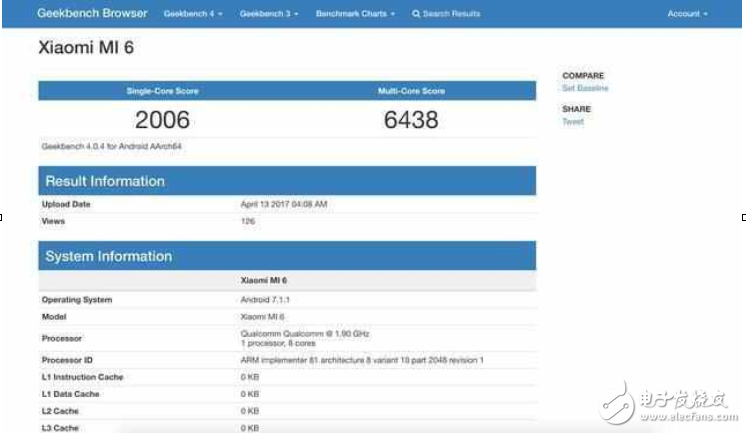The height and width of the screenshot is (433, 746).
Task: Click the multi-core score 6438
Action: [x=411, y=120]
